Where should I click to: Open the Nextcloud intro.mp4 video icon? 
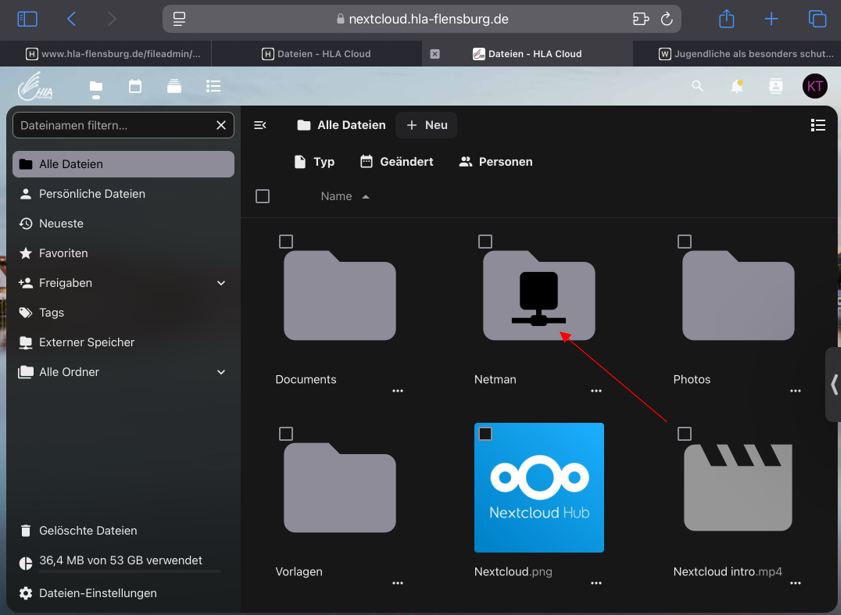coord(738,487)
